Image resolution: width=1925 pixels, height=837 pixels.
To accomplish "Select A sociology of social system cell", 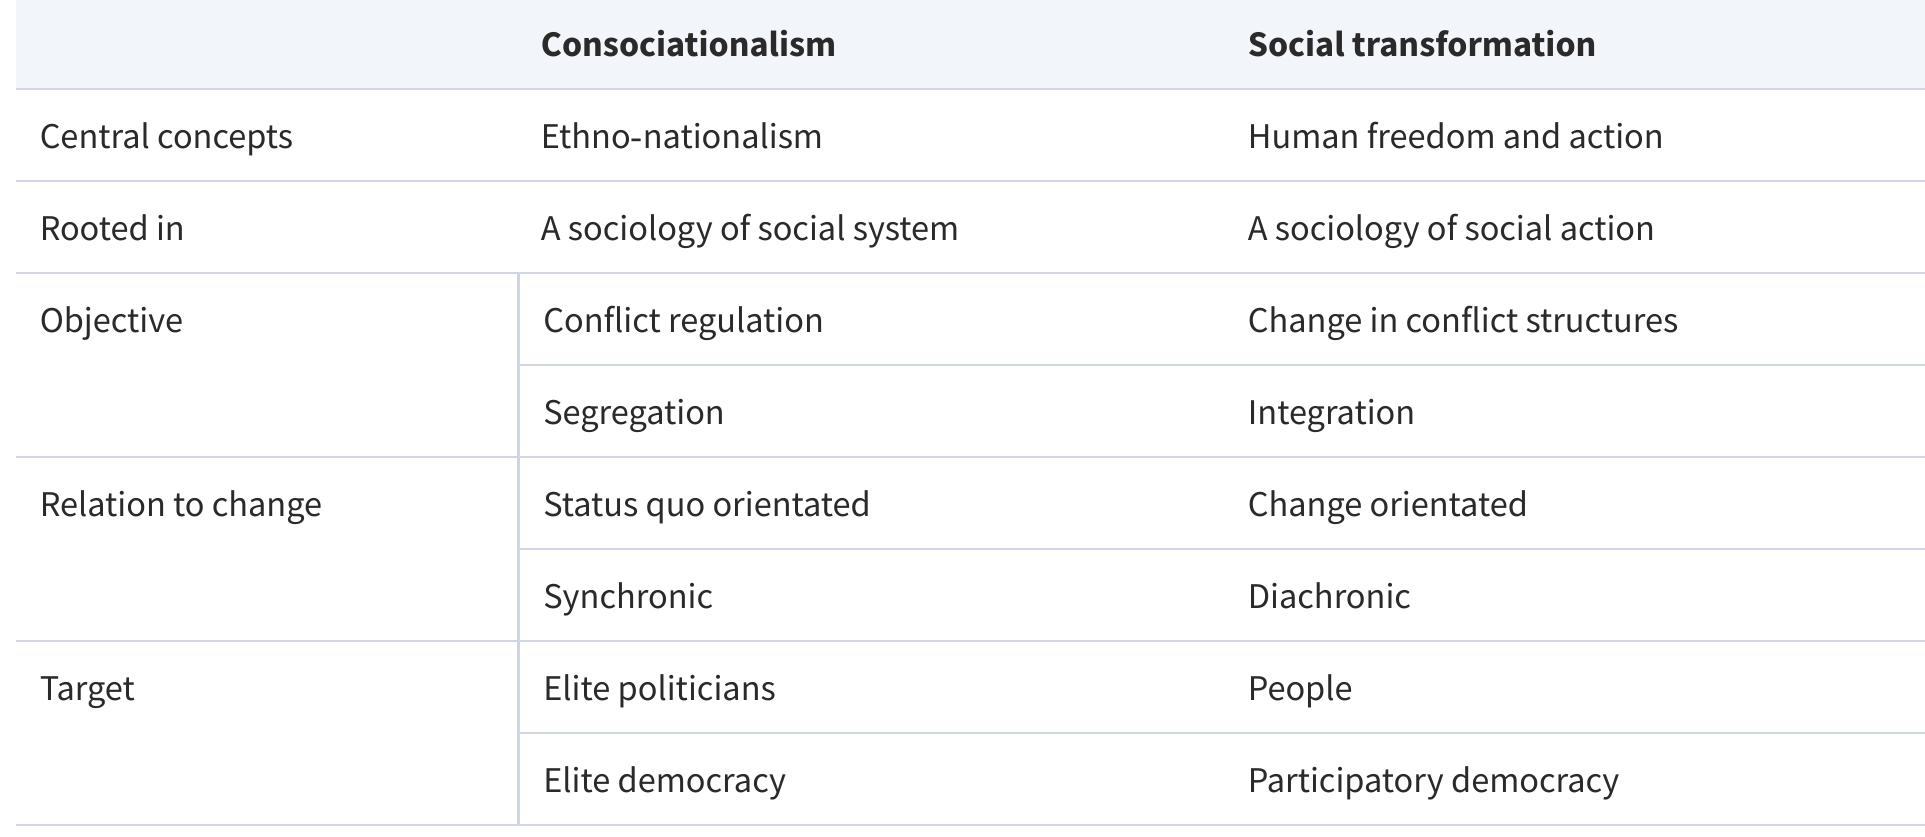I will (749, 228).
